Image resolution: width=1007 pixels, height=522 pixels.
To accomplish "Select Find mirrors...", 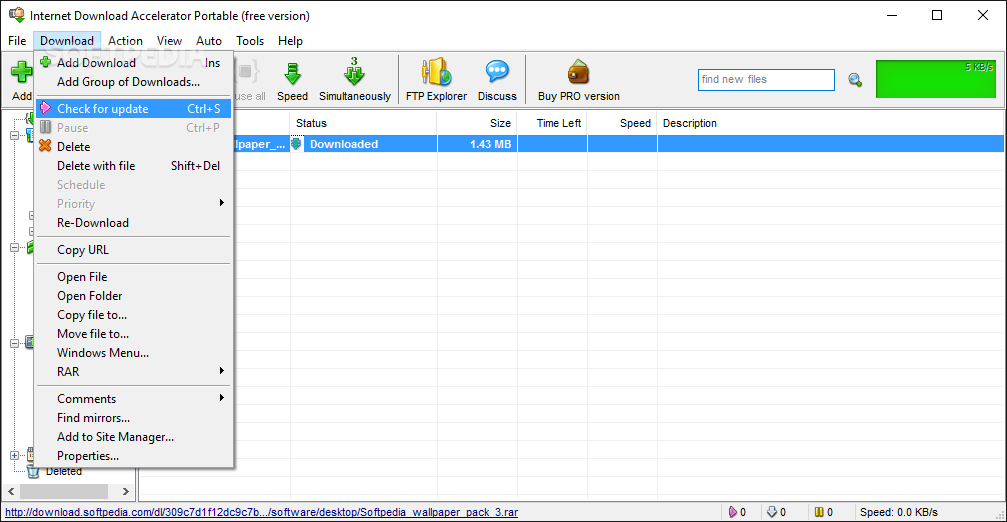I will [x=134, y=418].
